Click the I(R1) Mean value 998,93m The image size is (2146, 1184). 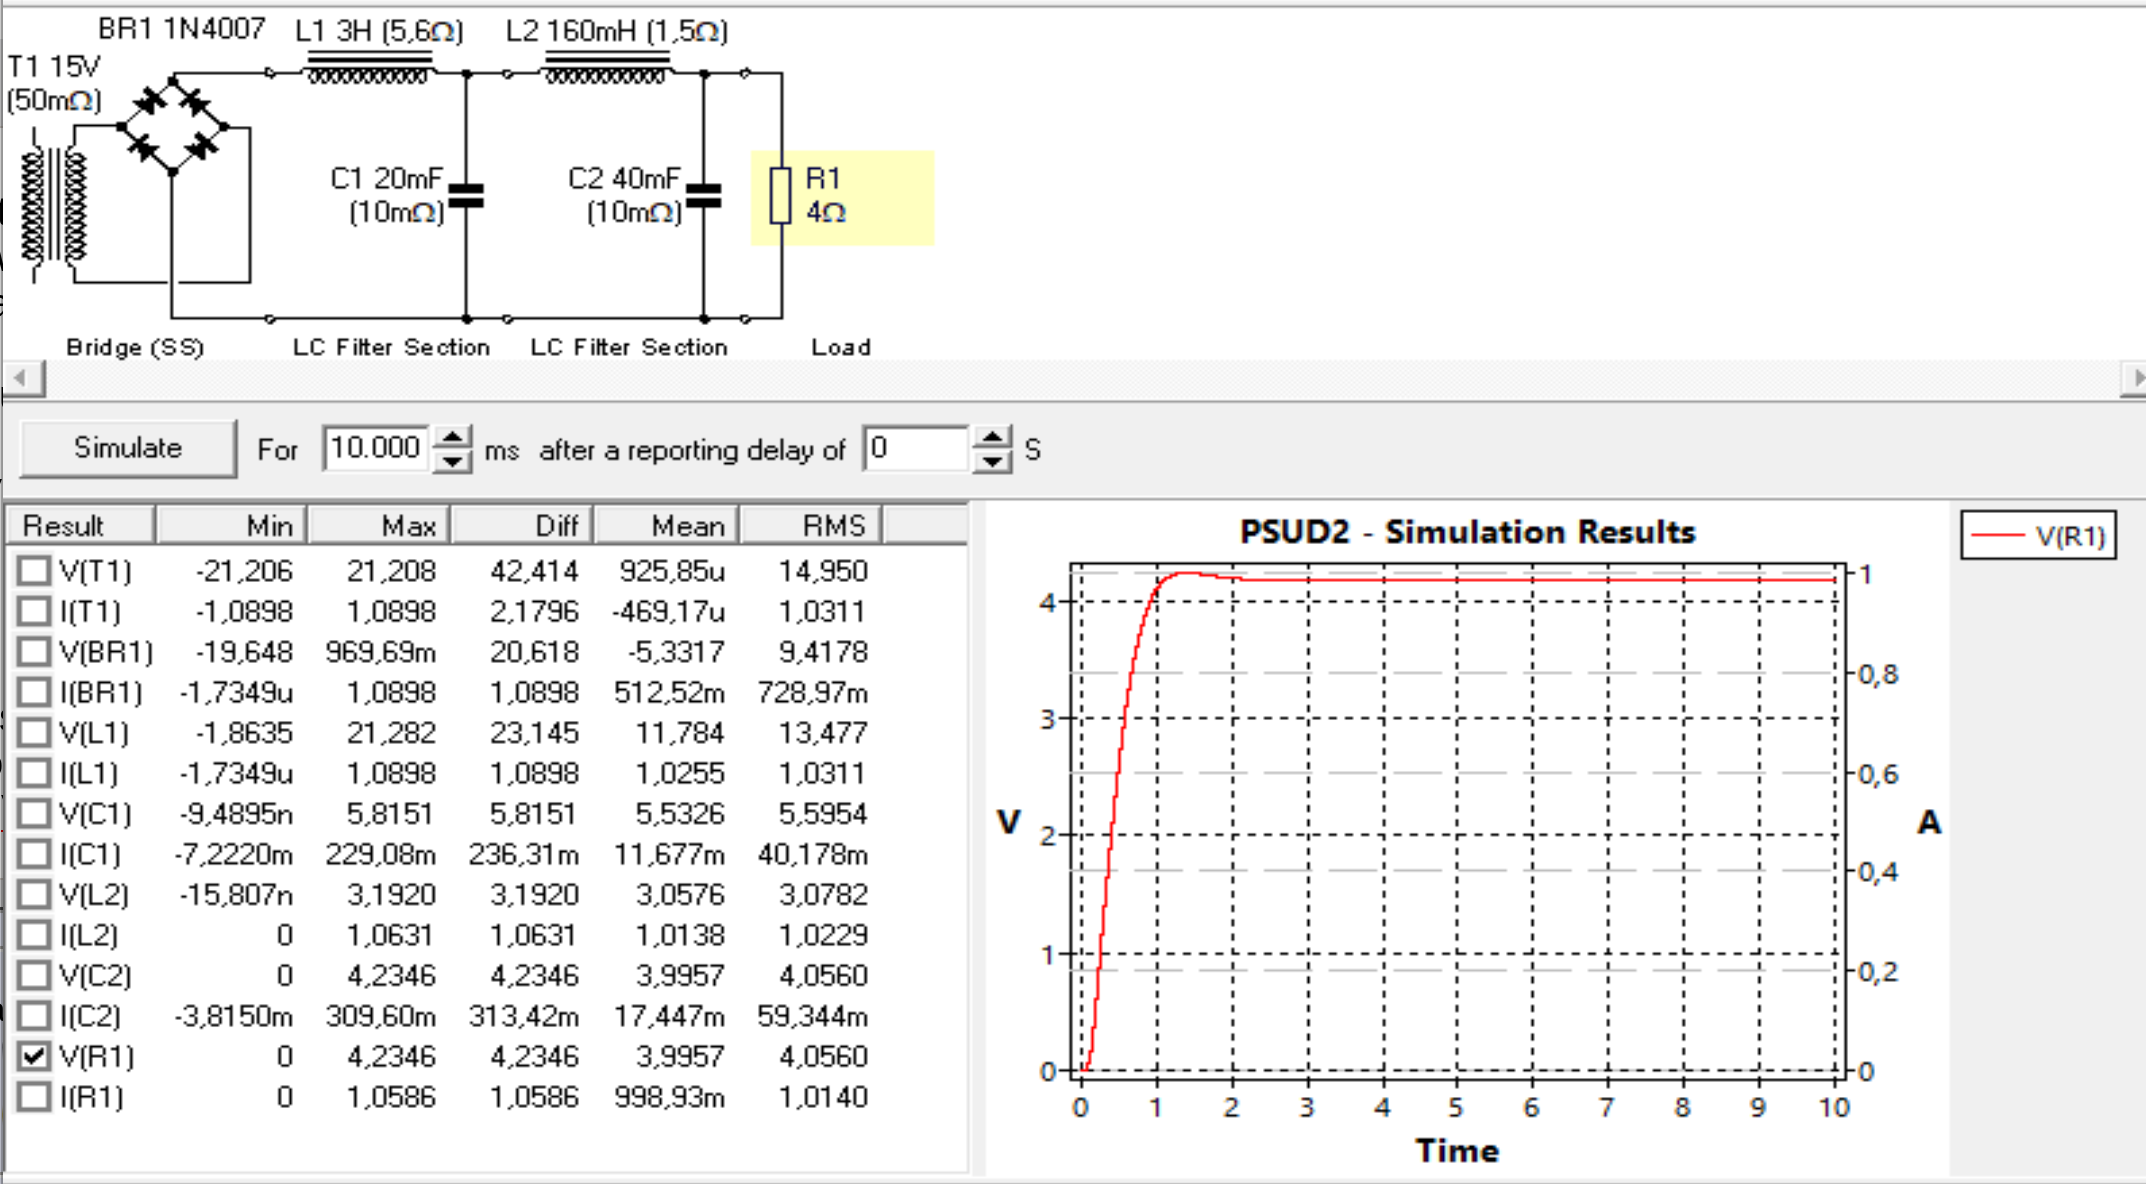coord(669,1097)
